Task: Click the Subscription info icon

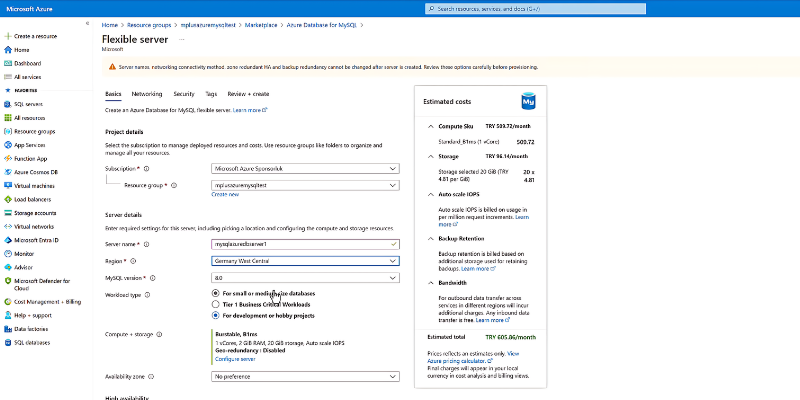Action: click(146, 168)
